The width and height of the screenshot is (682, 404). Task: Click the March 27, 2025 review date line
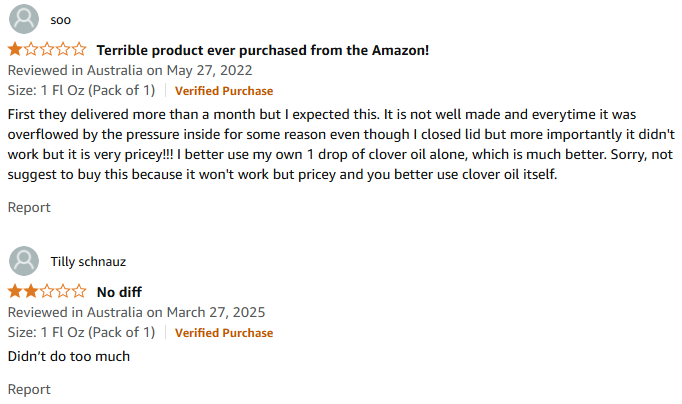[139, 313]
